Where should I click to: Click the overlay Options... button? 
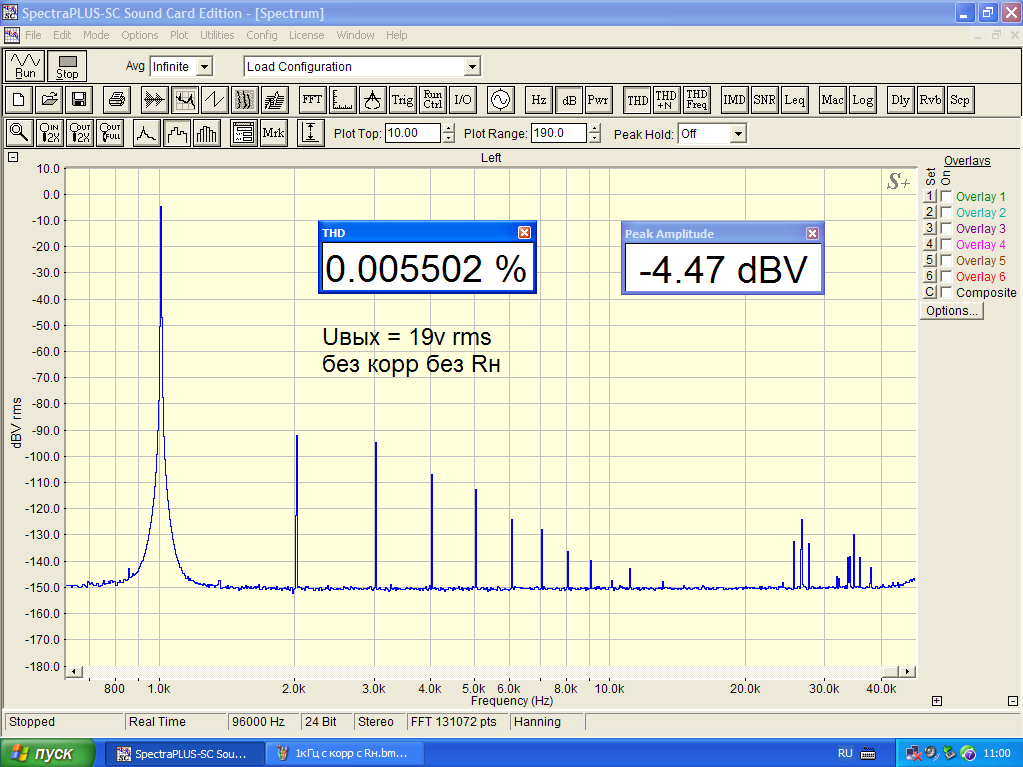(x=952, y=310)
